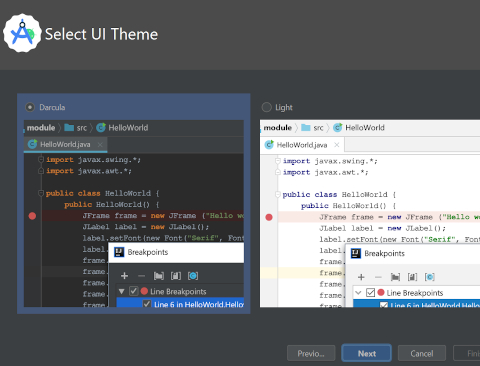Click first import fold marker in Darcula preview
The image size is (480, 366).
[x=41, y=159]
